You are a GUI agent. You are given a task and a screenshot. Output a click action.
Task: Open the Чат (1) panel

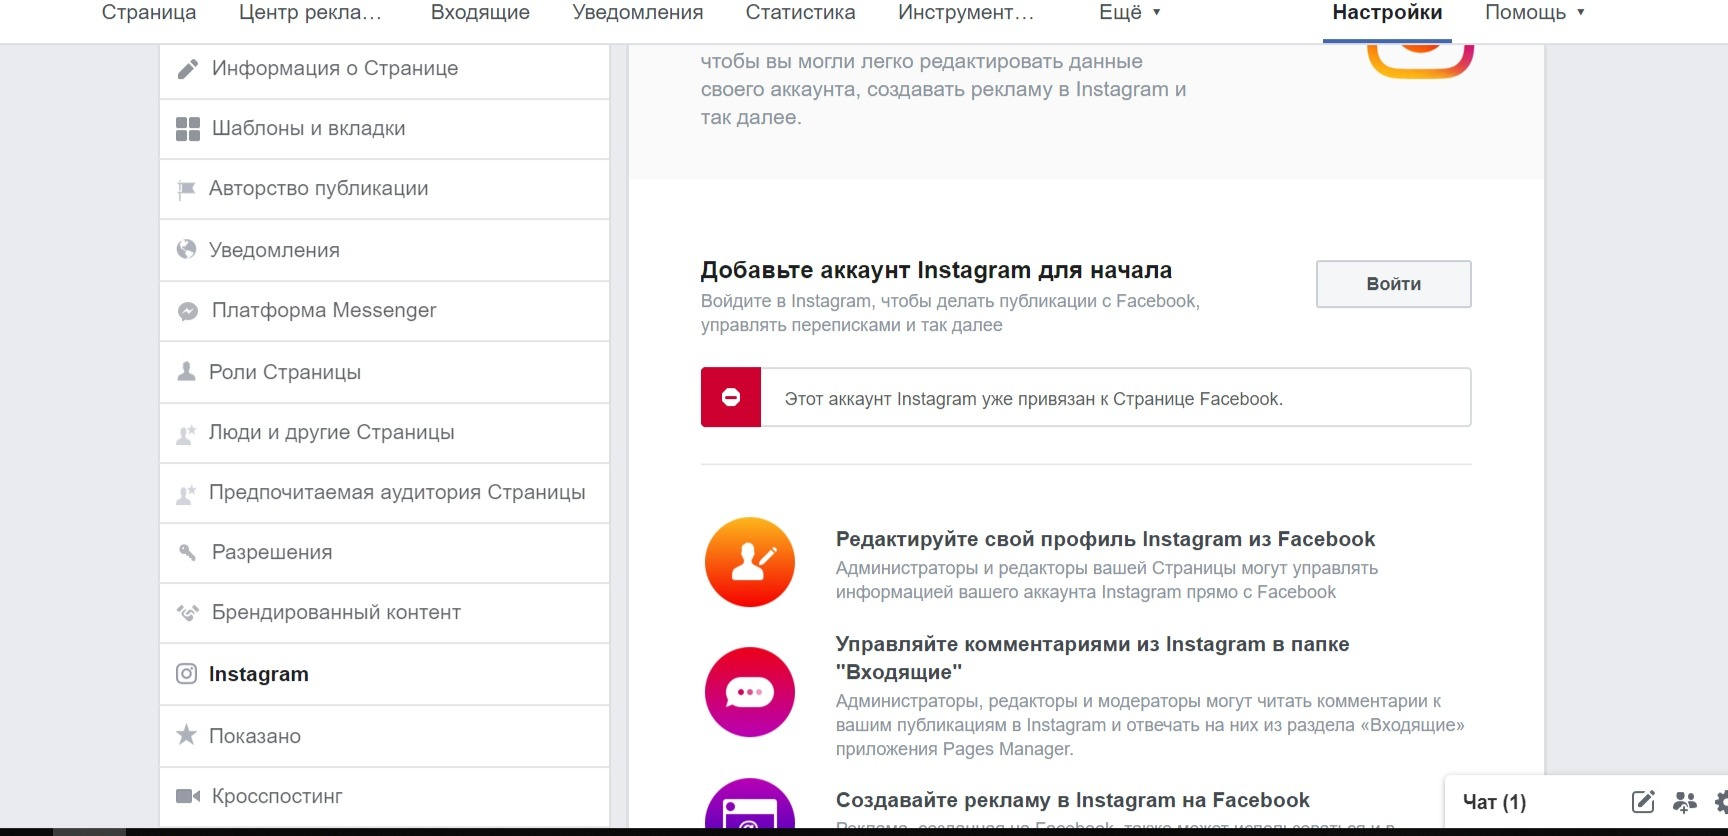click(1494, 802)
